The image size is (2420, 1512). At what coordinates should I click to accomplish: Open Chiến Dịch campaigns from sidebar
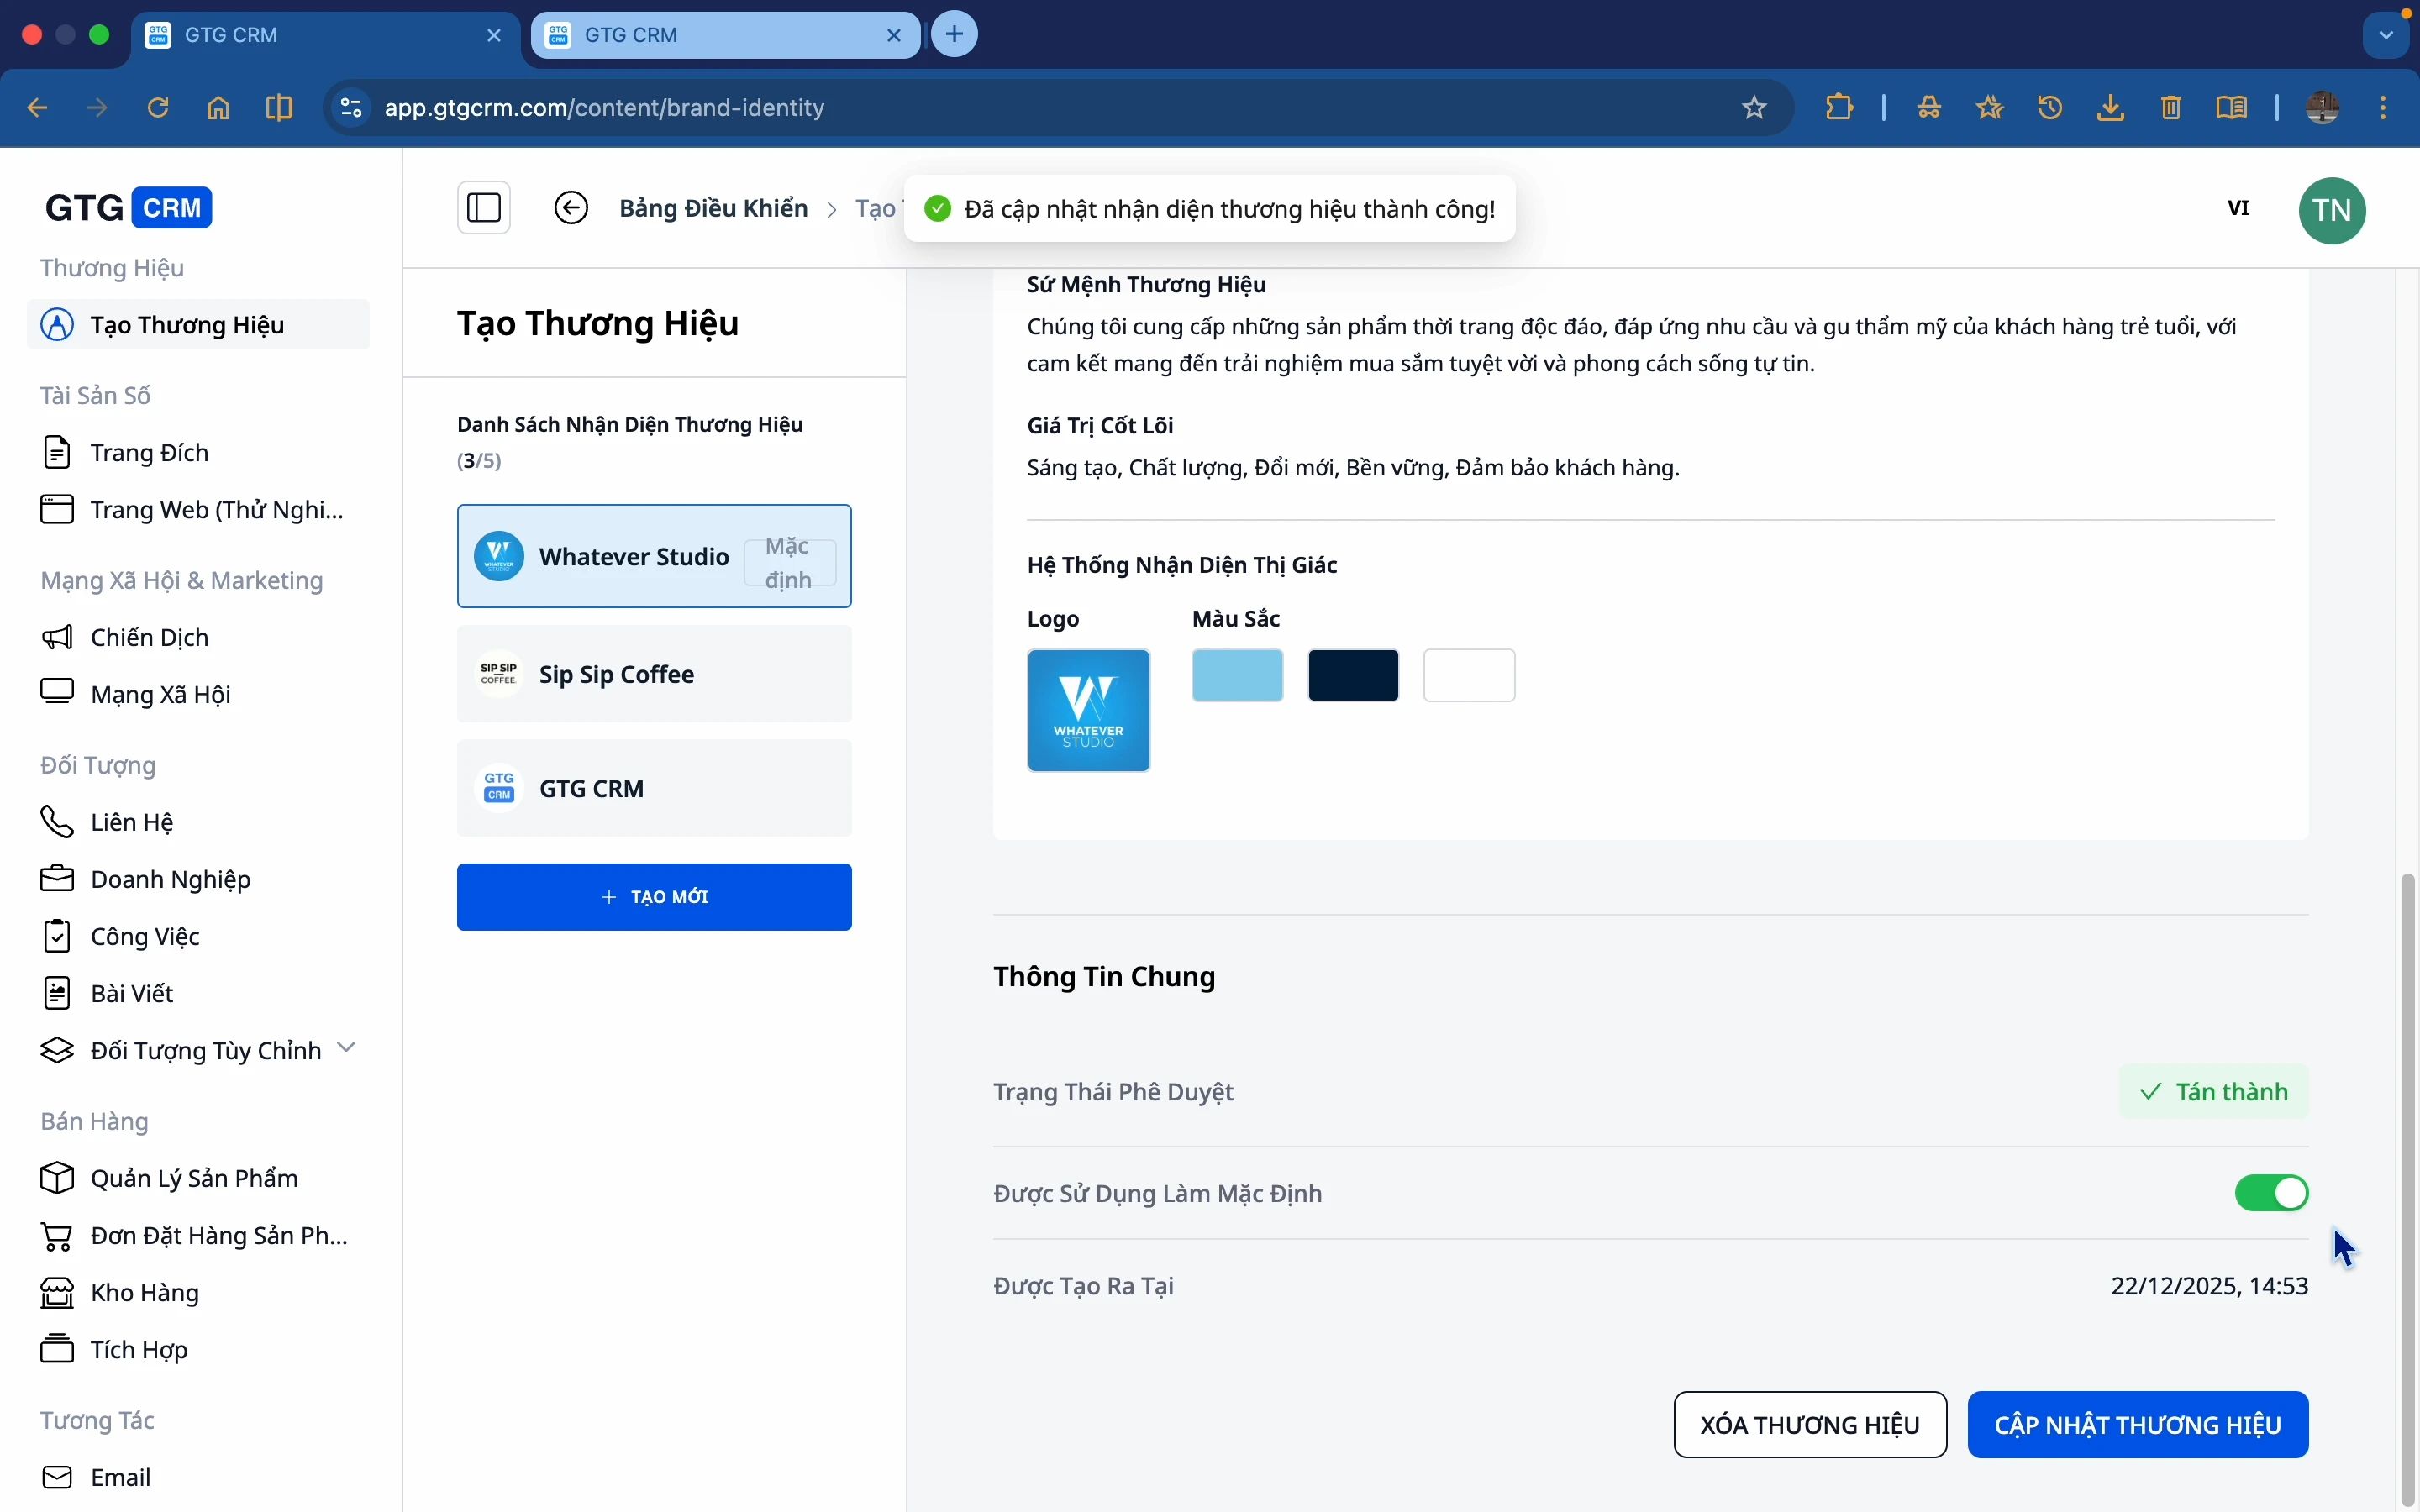[150, 637]
